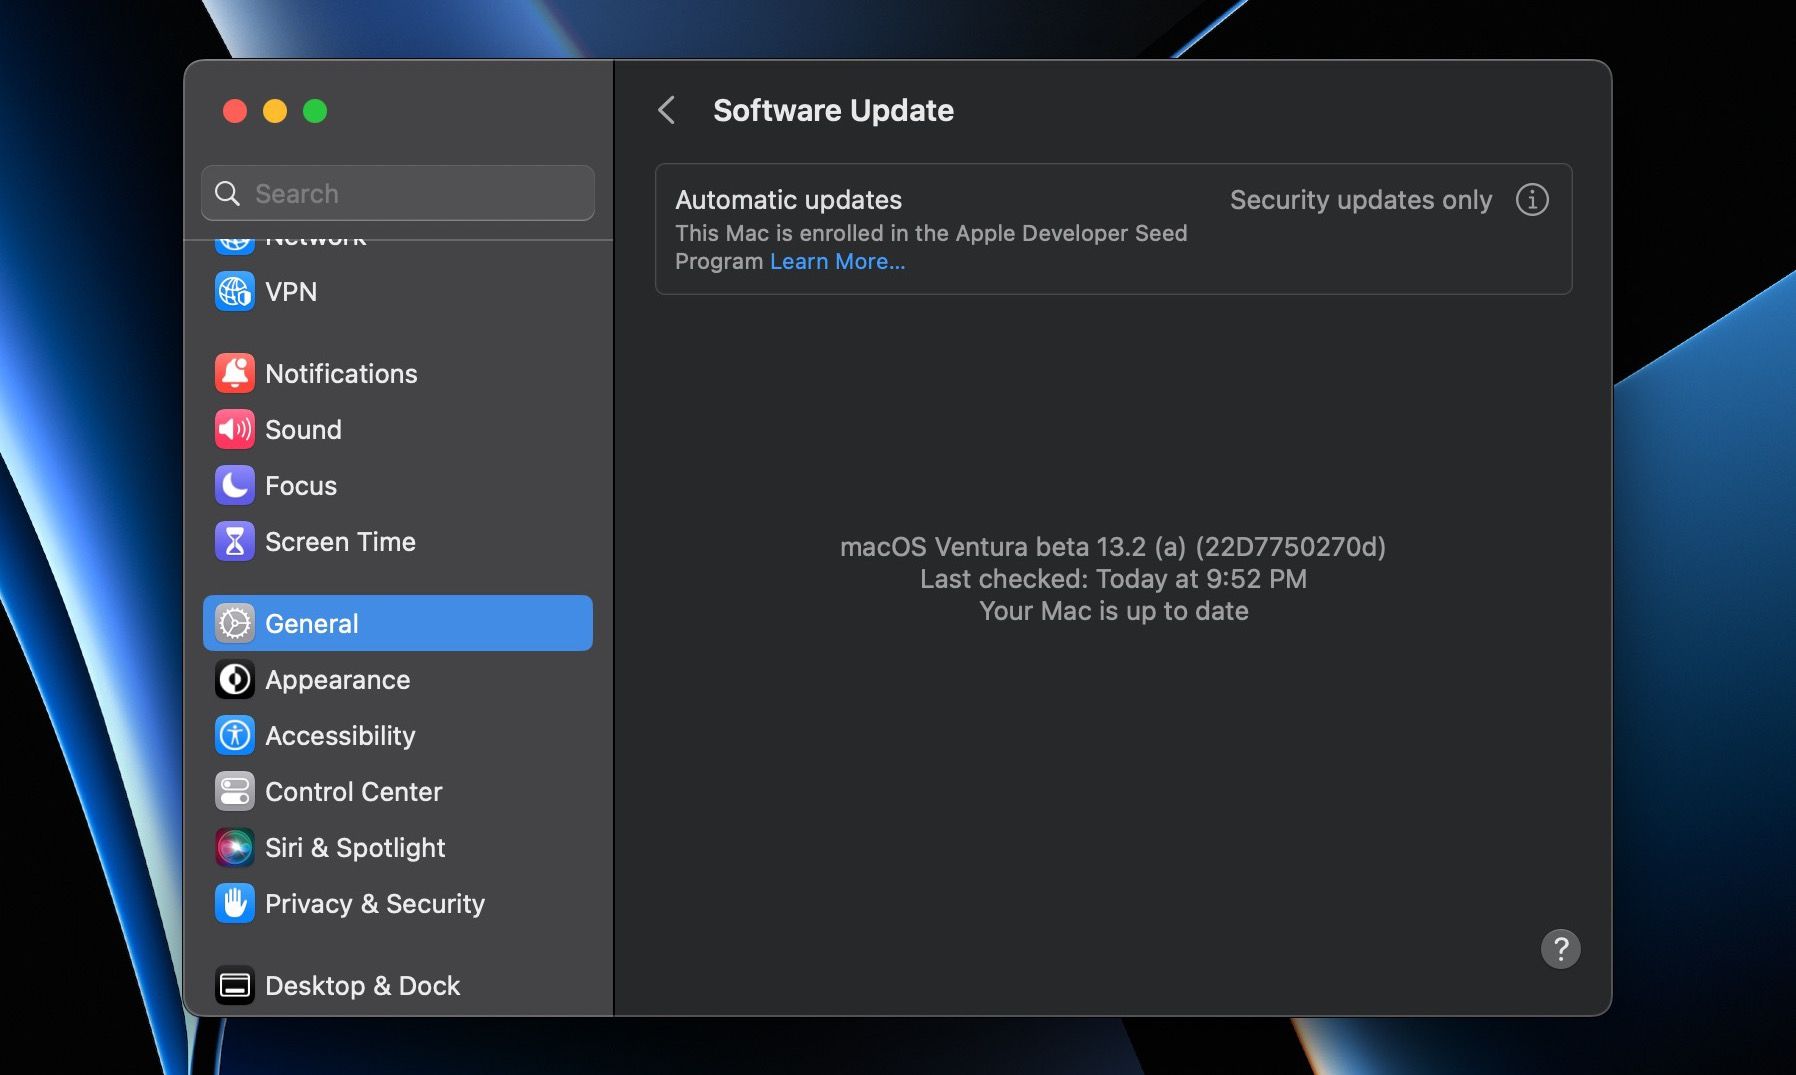Click the question mark help button
1796x1075 pixels.
point(1560,949)
